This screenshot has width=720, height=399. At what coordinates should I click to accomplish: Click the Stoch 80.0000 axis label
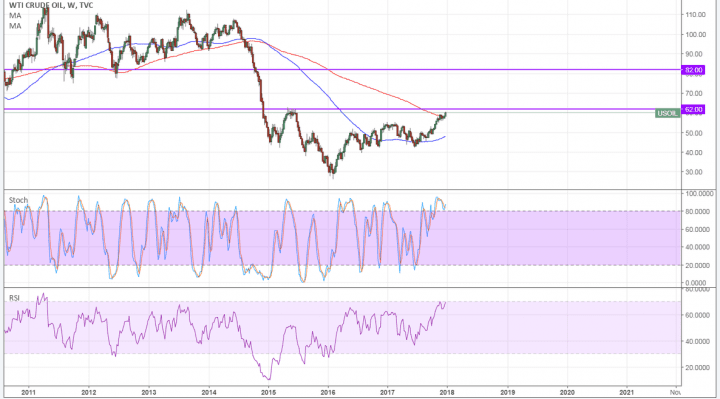pos(699,212)
